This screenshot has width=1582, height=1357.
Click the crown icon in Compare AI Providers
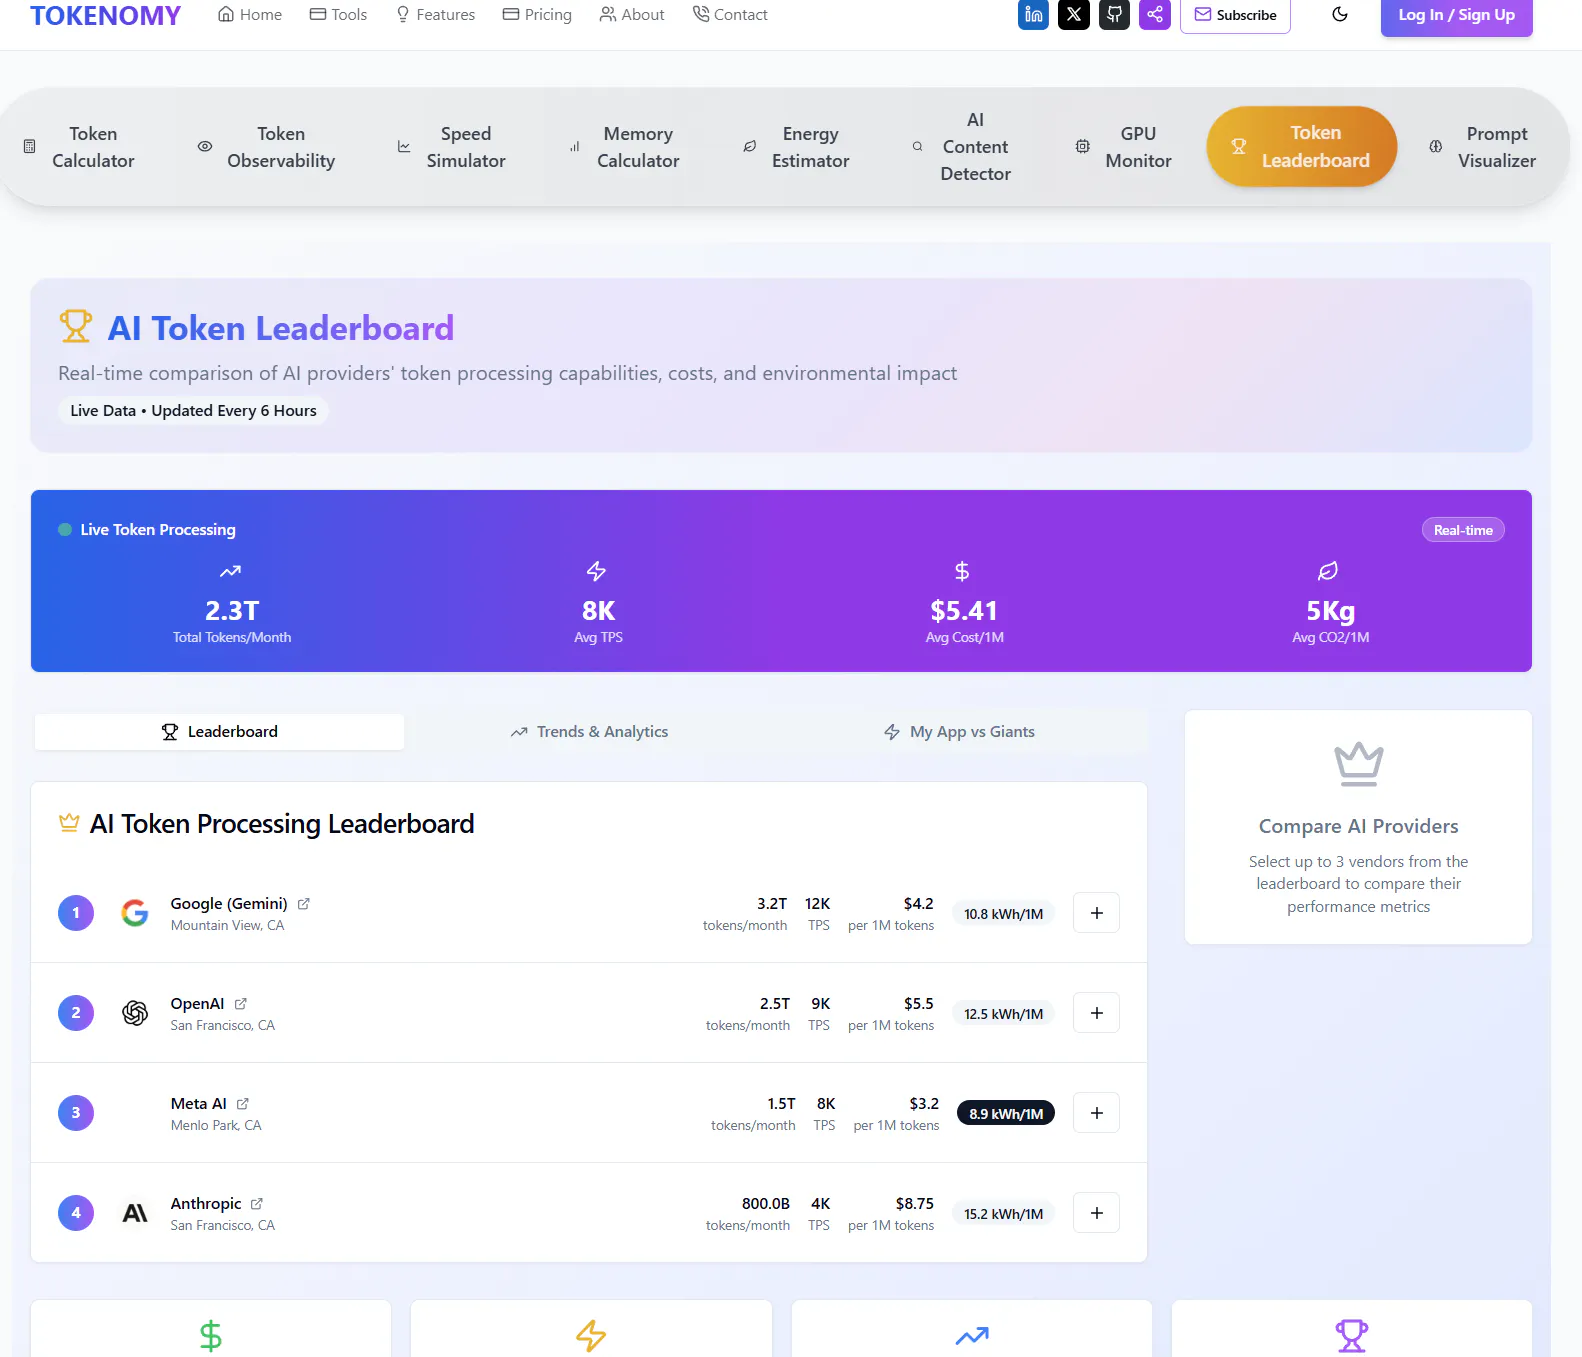[x=1358, y=764]
